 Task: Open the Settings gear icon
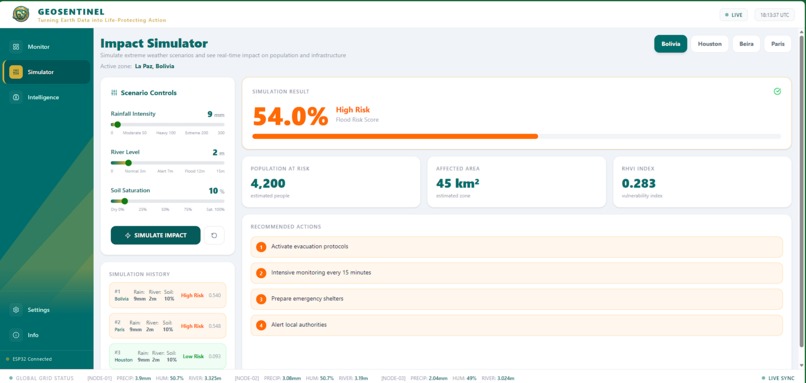(x=16, y=310)
